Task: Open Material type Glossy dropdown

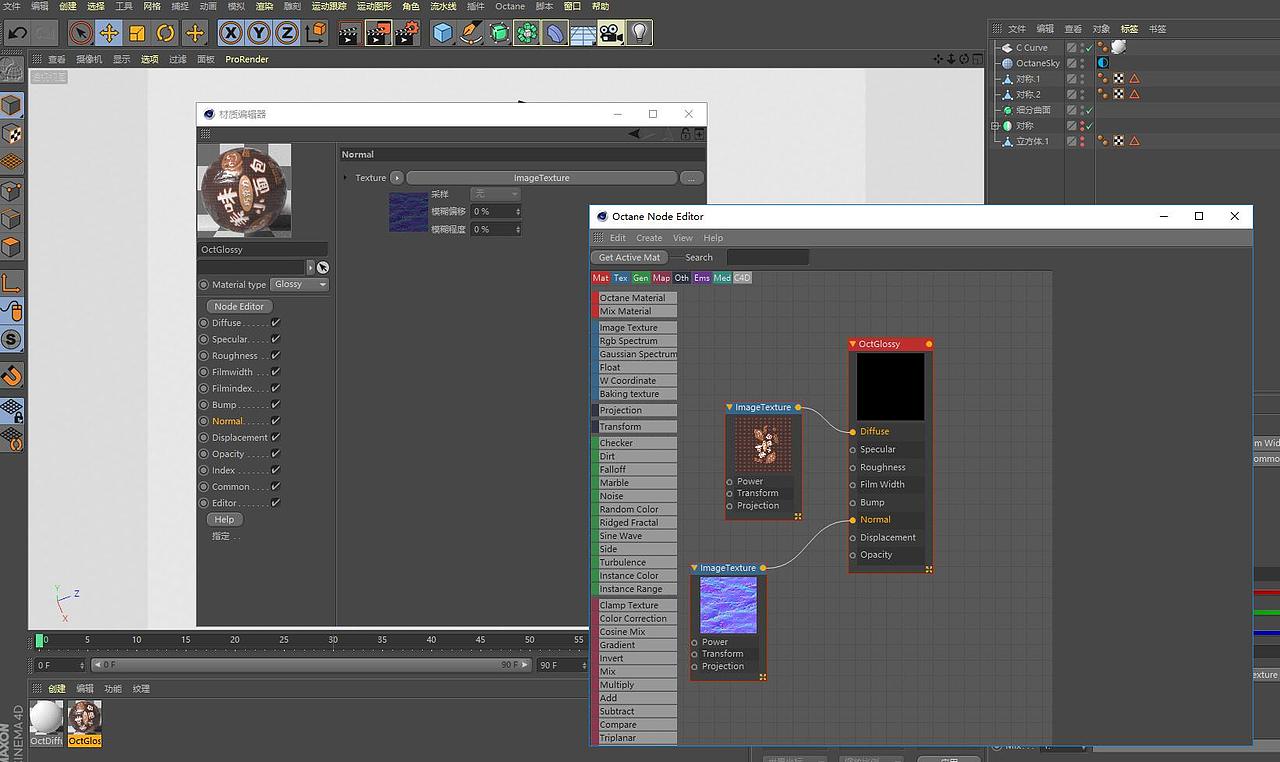Action: tap(299, 285)
